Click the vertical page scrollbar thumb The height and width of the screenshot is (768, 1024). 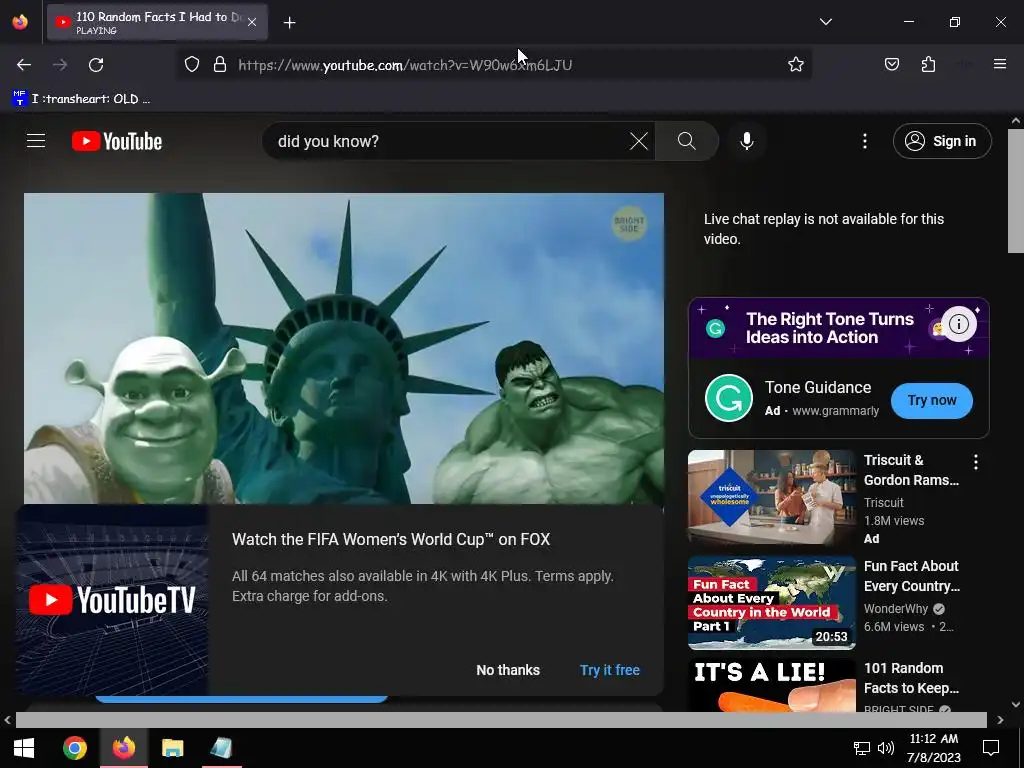1016,191
